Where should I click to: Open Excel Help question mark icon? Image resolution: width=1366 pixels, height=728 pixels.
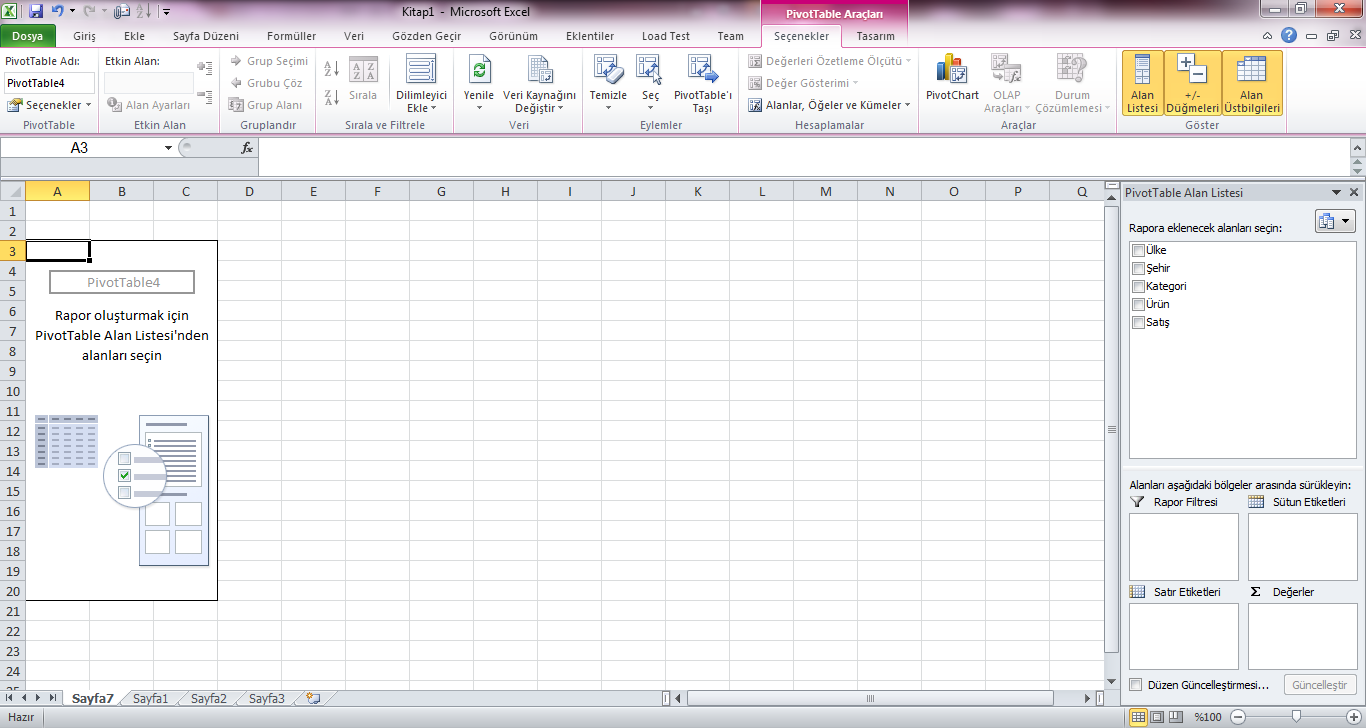click(x=1290, y=35)
